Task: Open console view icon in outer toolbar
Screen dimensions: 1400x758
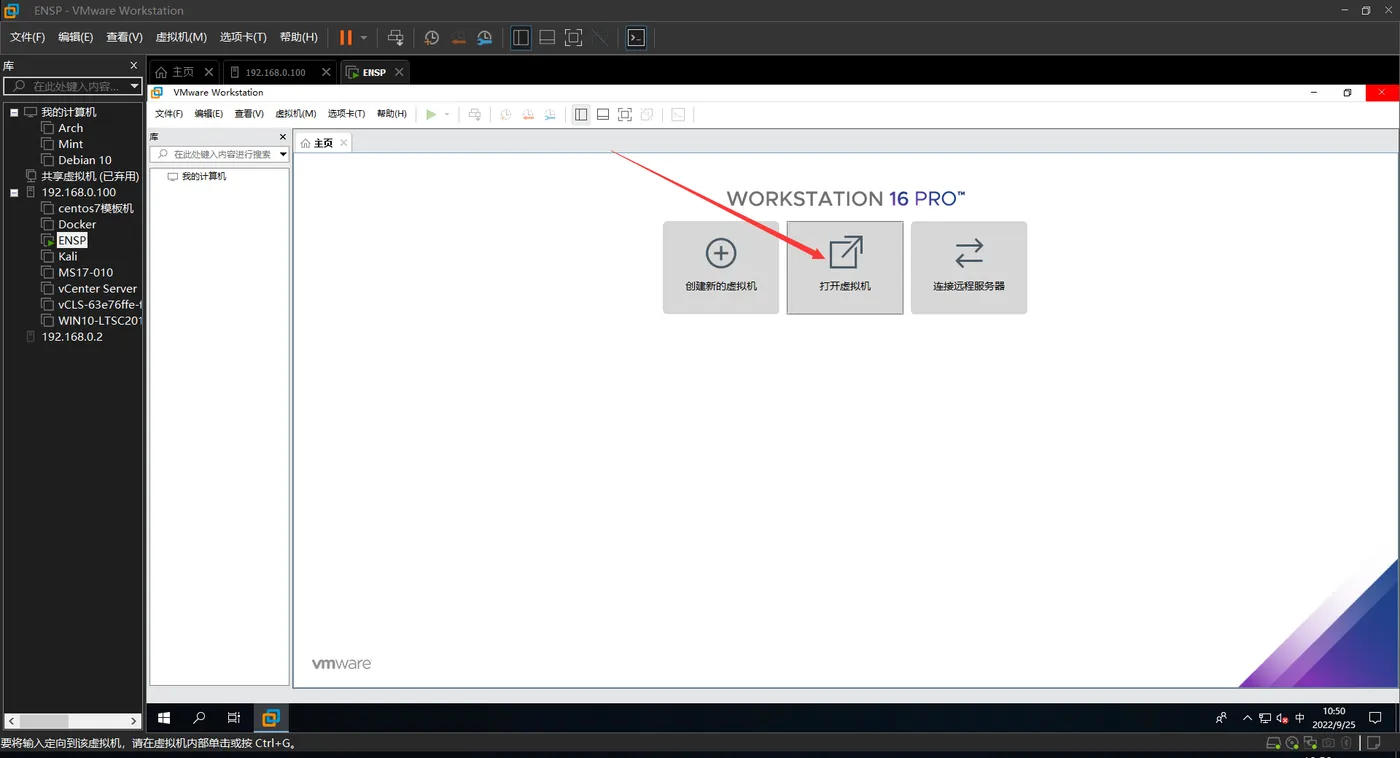Action: click(636, 38)
